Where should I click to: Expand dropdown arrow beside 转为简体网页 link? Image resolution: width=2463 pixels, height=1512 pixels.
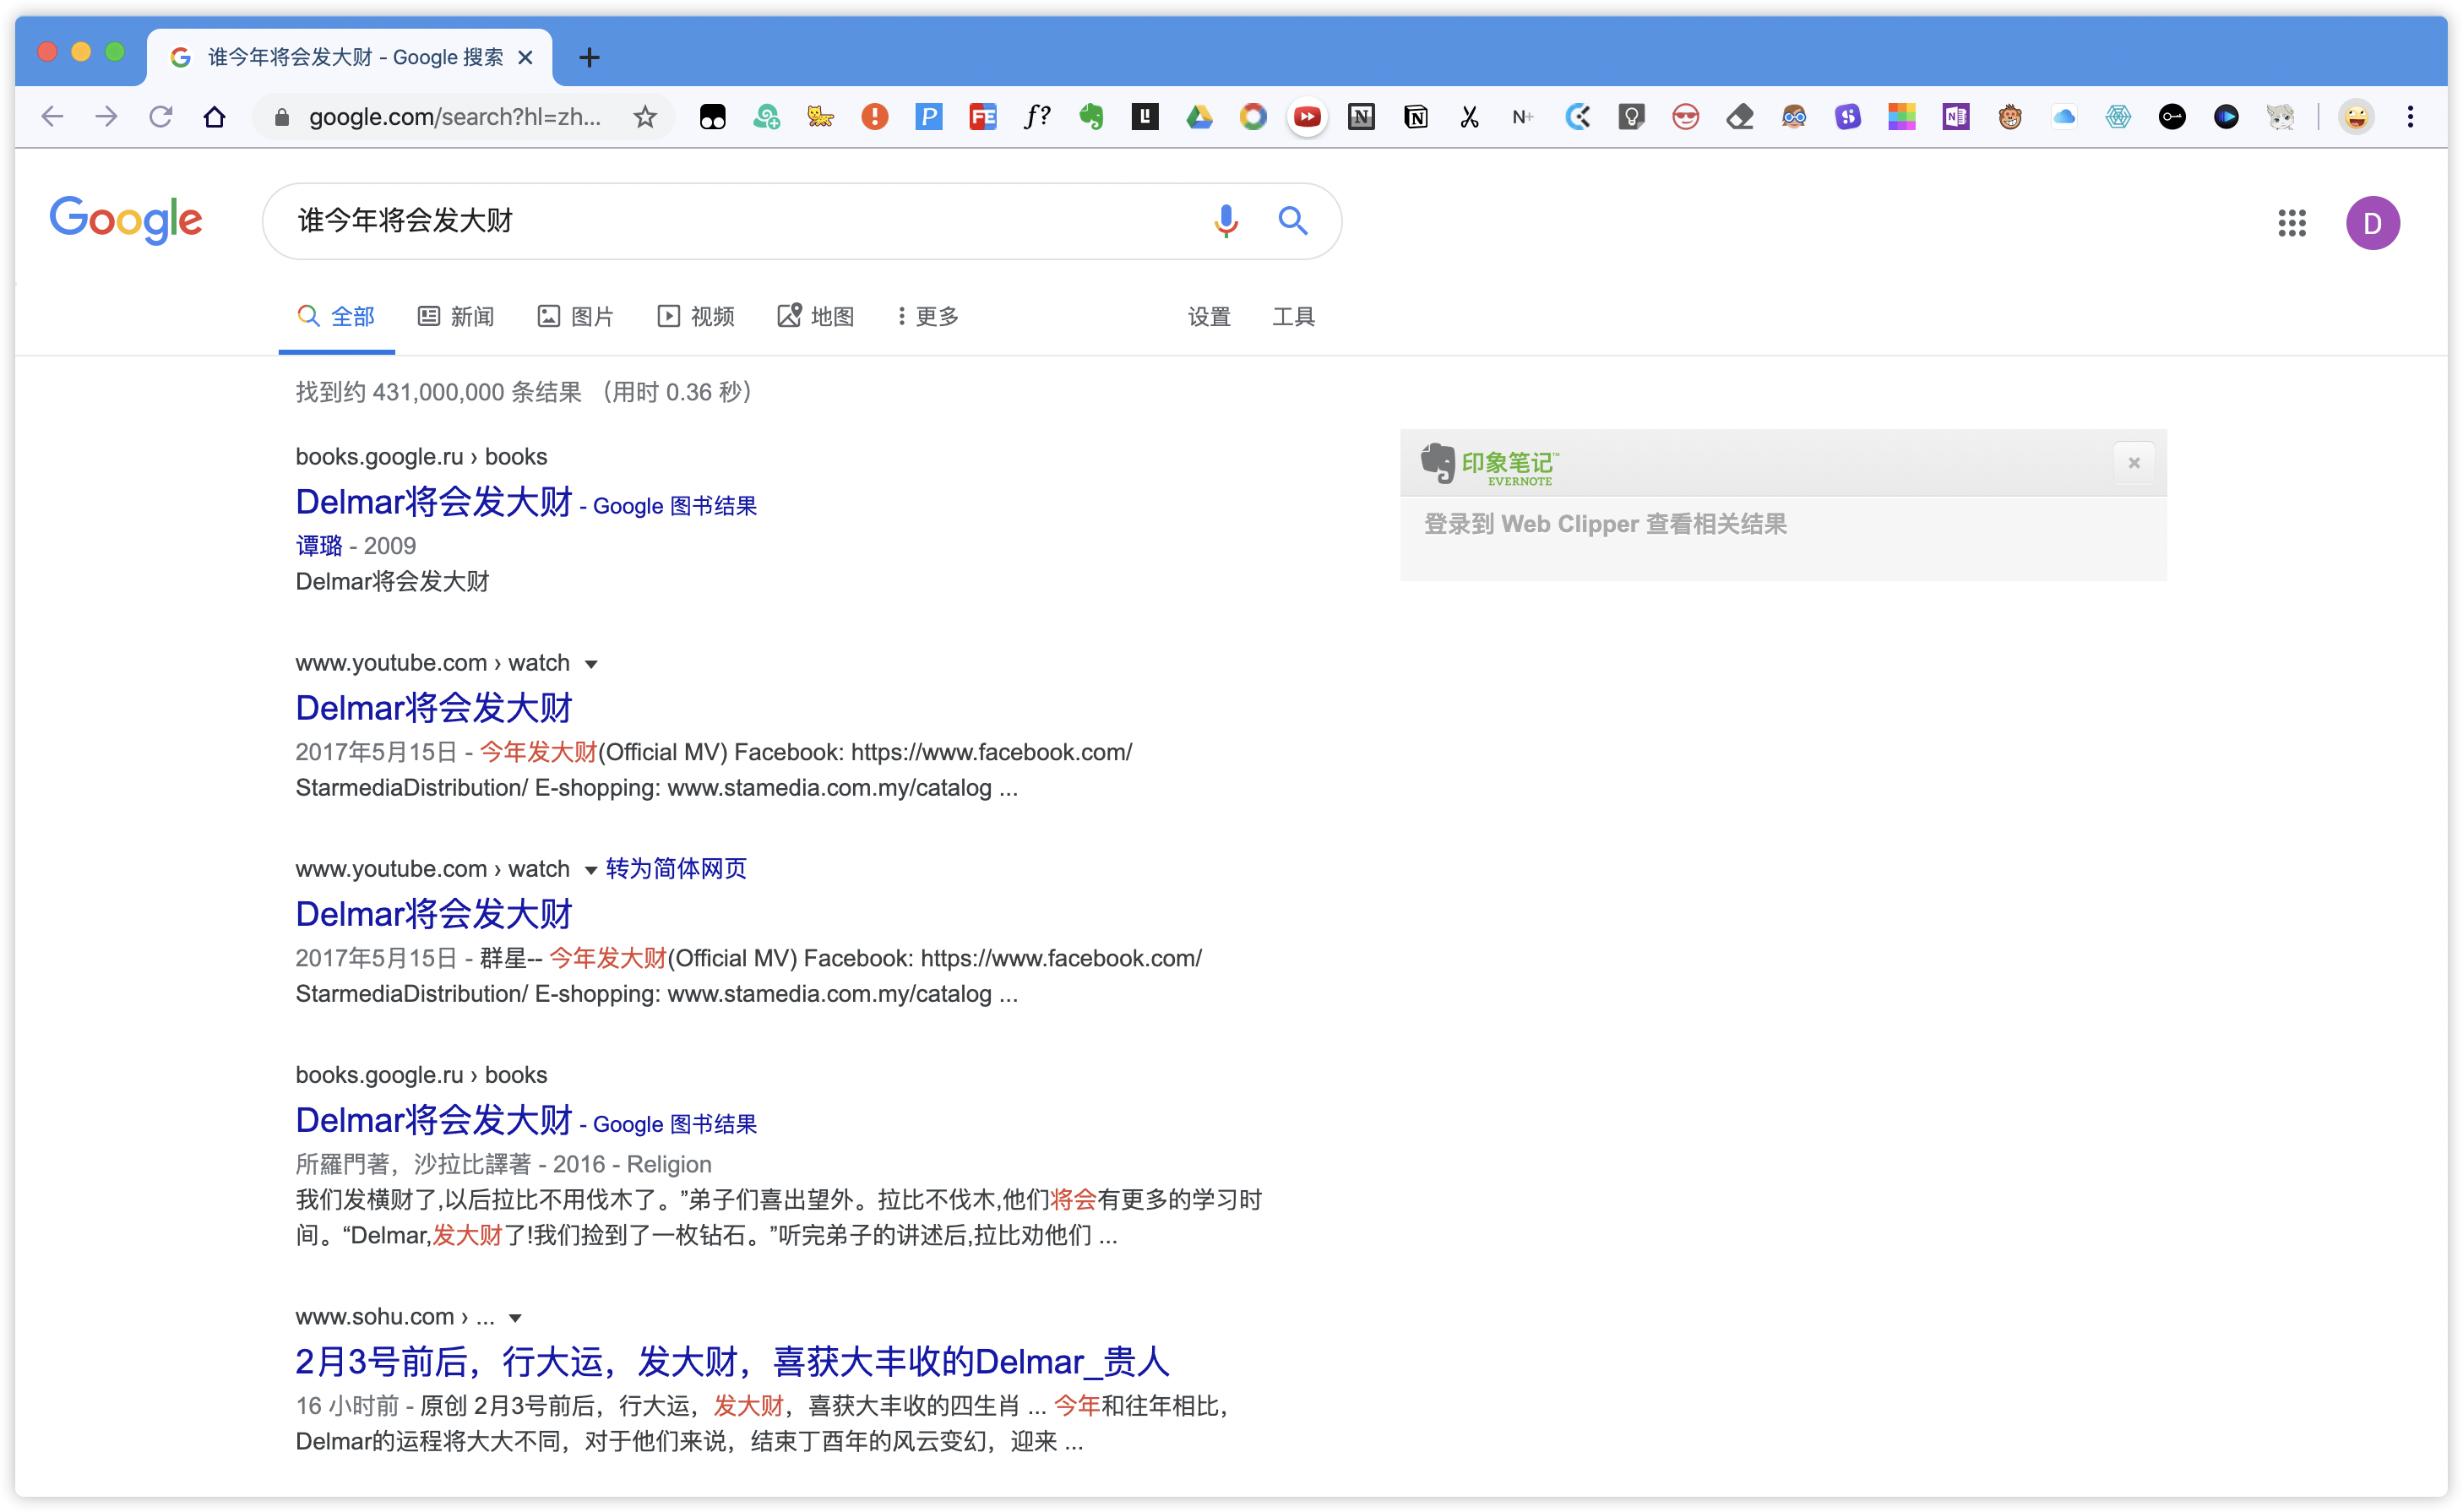(x=591, y=870)
